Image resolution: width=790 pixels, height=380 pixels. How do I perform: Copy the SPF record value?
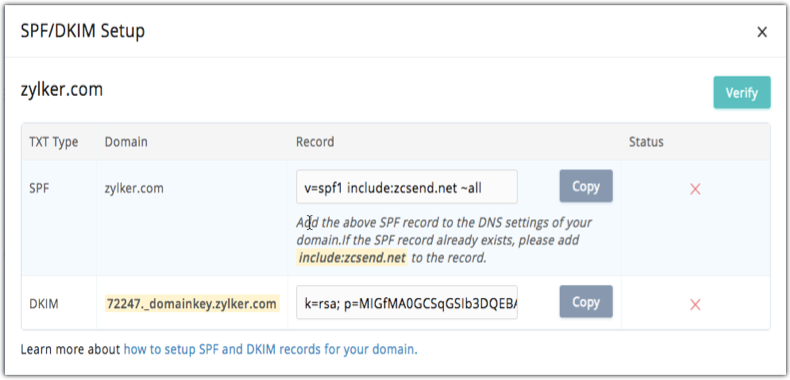click(586, 186)
